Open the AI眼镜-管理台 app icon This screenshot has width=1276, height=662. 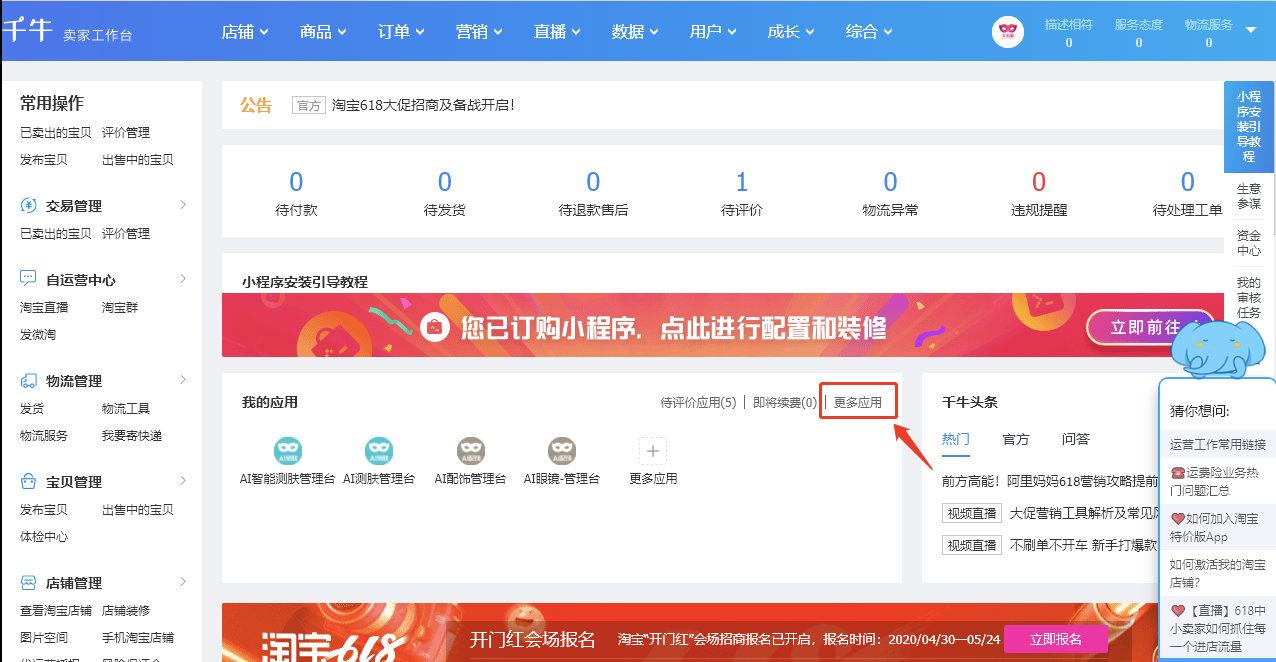click(561, 451)
